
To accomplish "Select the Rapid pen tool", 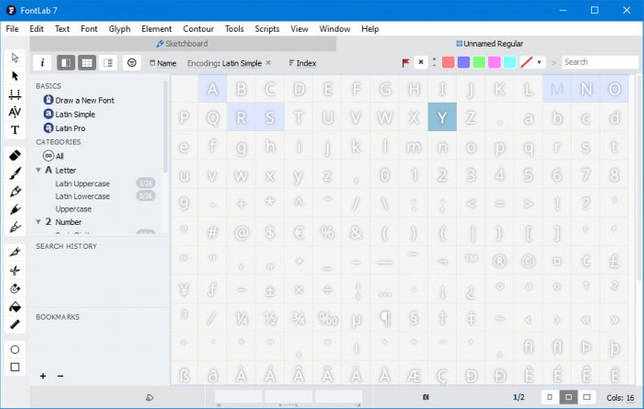I will pos(15,209).
